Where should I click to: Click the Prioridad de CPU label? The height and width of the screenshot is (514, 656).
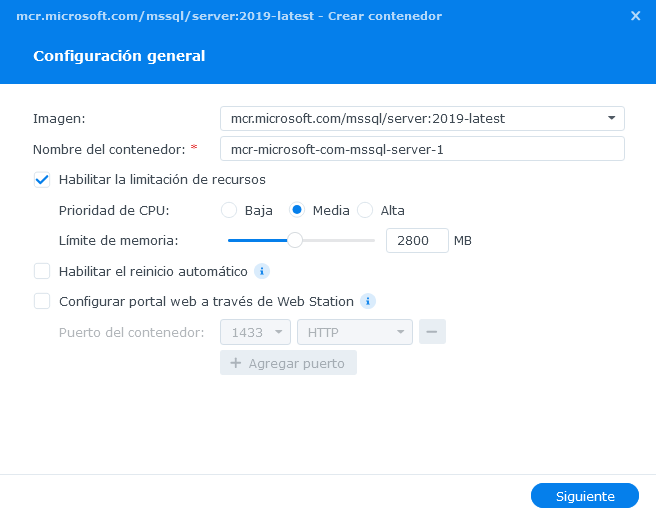[x=114, y=210]
